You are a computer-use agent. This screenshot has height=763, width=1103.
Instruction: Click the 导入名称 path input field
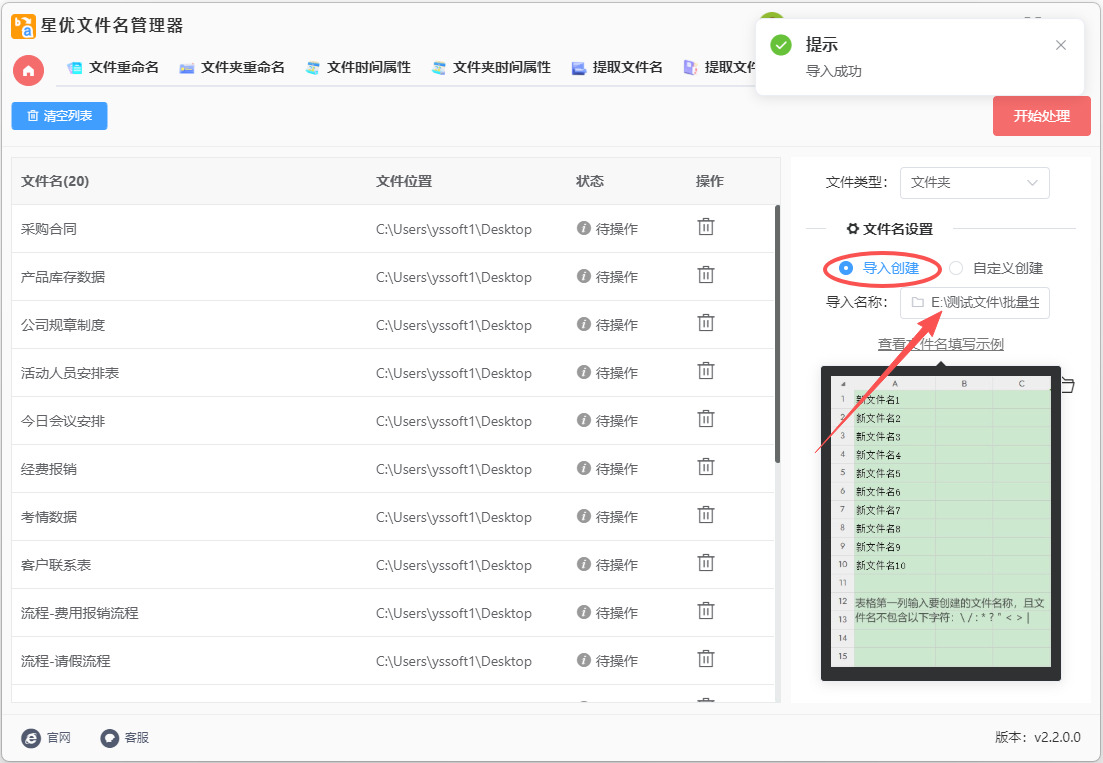[974, 302]
